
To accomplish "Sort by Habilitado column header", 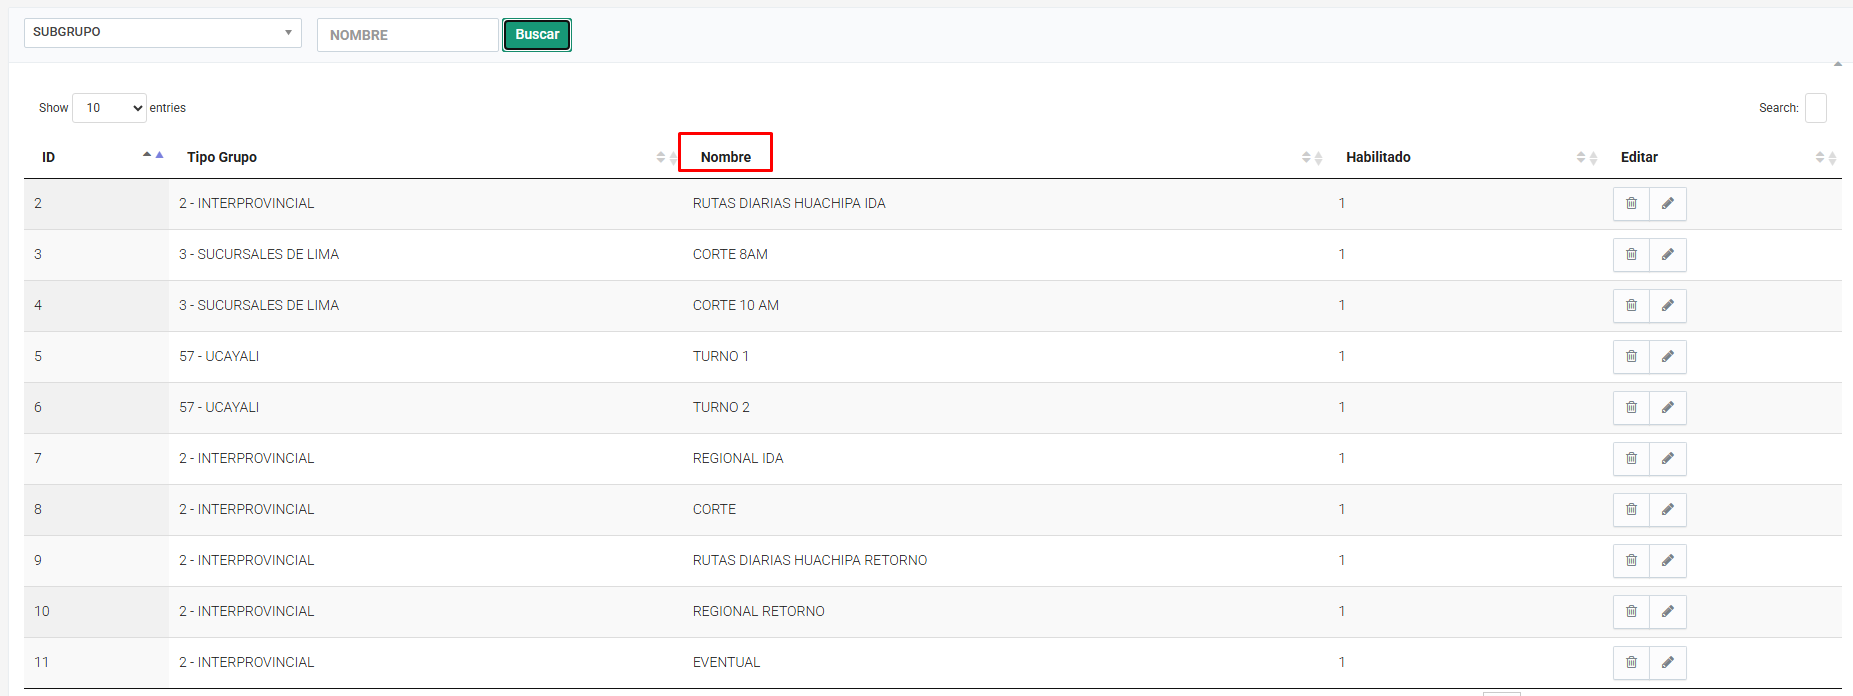I will pos(1378,157).
